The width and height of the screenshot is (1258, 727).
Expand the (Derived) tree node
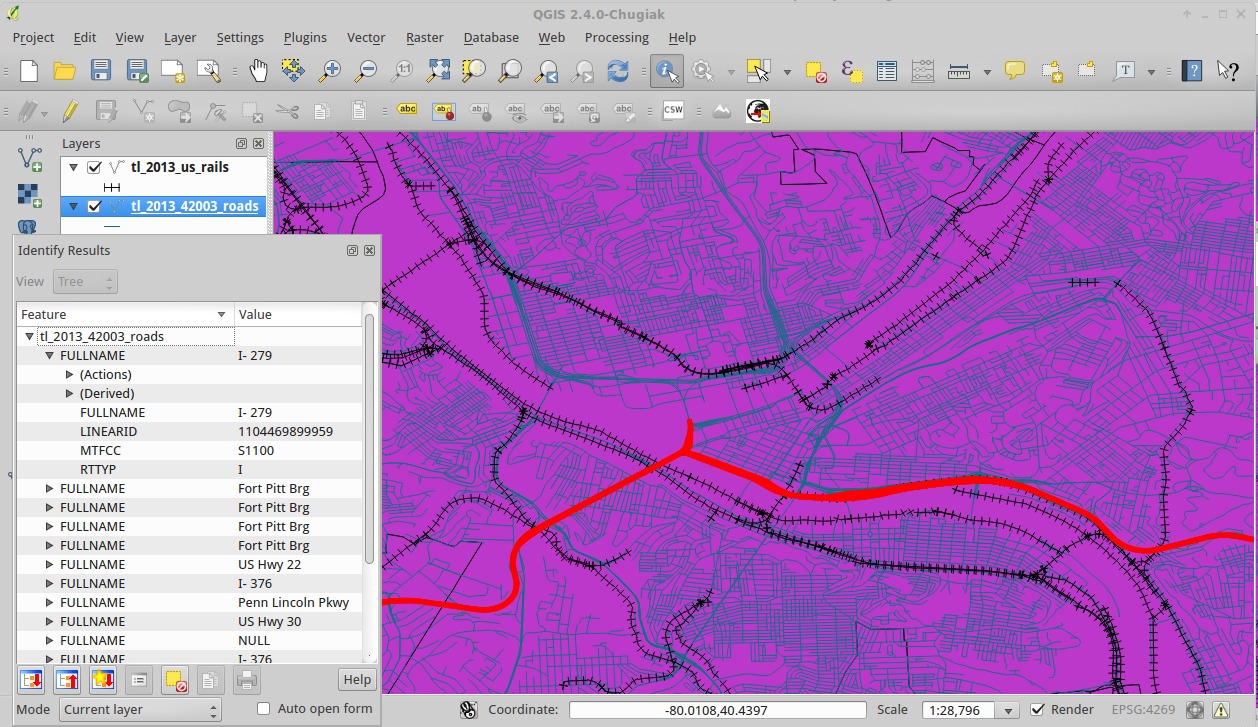[x=70, y=394]
